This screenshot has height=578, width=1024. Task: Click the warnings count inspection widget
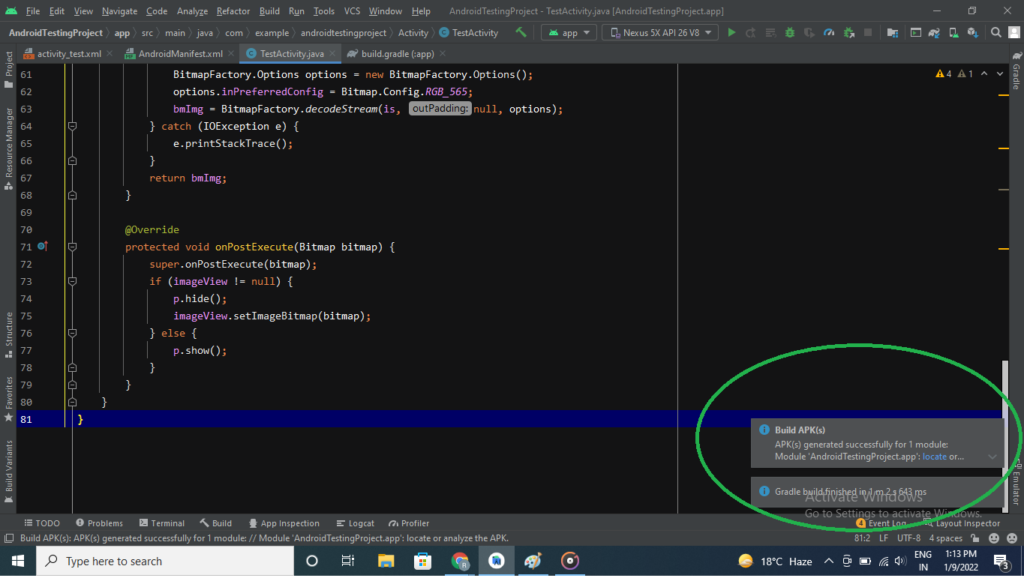click(x=954, y=74)
